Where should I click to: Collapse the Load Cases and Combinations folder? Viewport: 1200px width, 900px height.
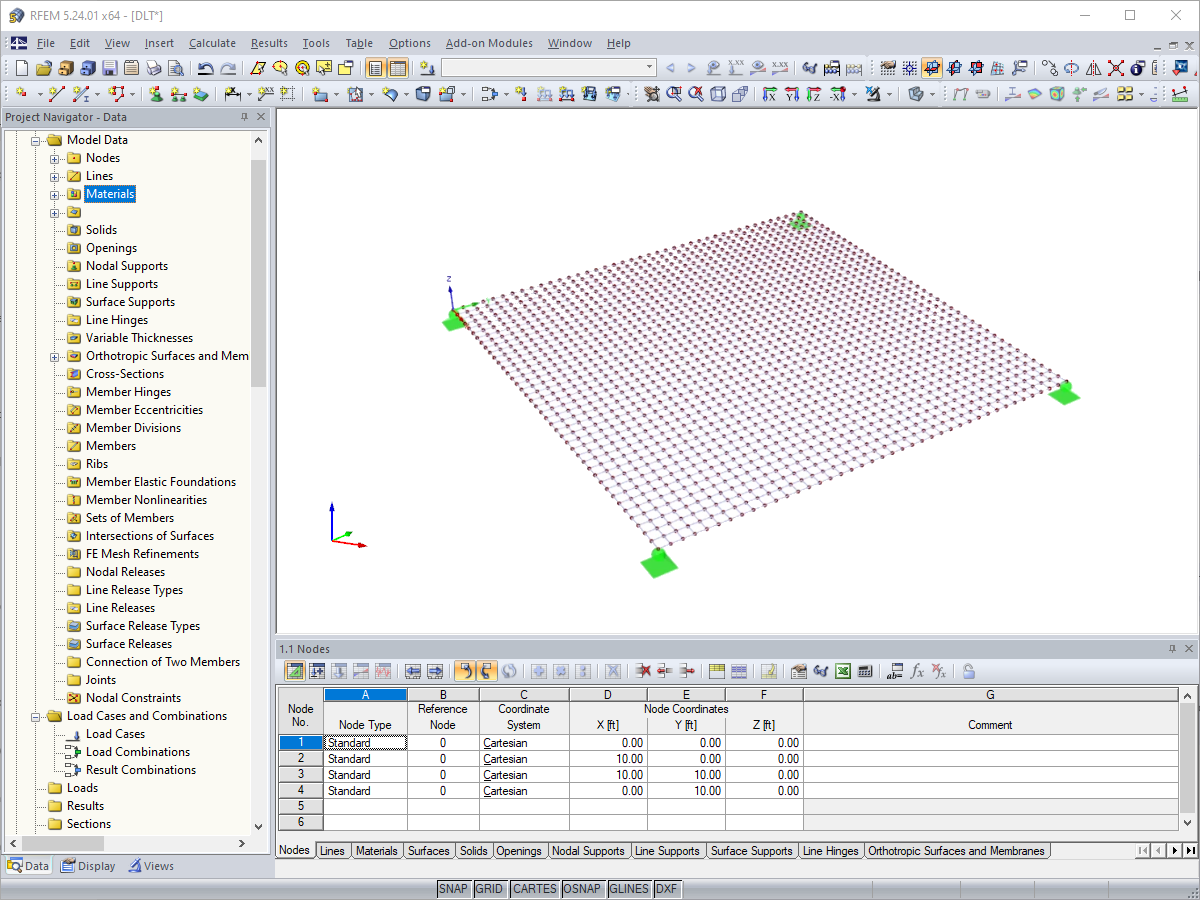coord(37,716)
